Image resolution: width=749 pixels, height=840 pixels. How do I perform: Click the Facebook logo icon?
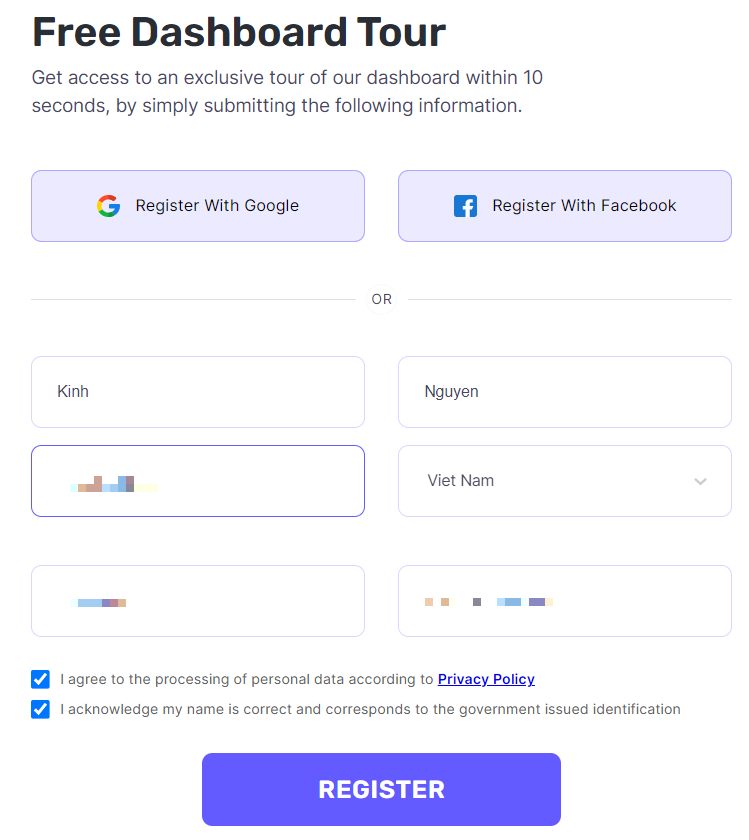465,206
